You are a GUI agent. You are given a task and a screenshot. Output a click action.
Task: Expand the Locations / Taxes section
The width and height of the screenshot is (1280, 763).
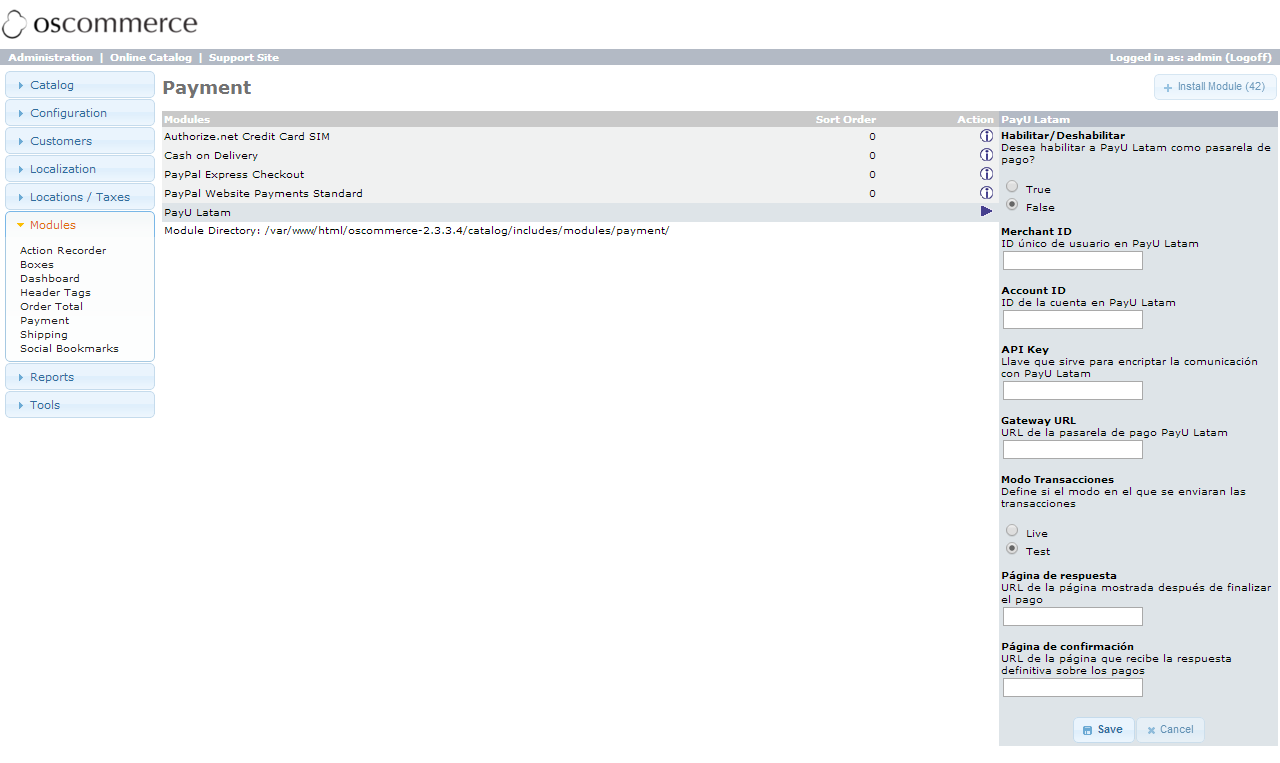[80, 197]
